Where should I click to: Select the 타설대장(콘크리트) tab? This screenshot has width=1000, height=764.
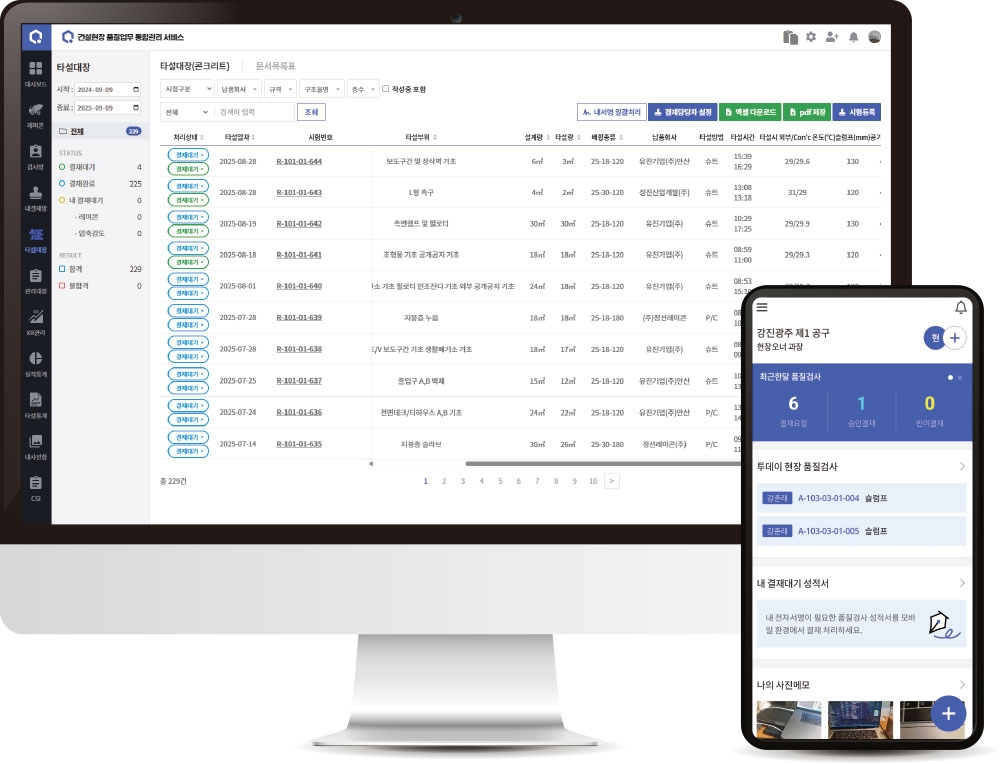coord(195,66)
